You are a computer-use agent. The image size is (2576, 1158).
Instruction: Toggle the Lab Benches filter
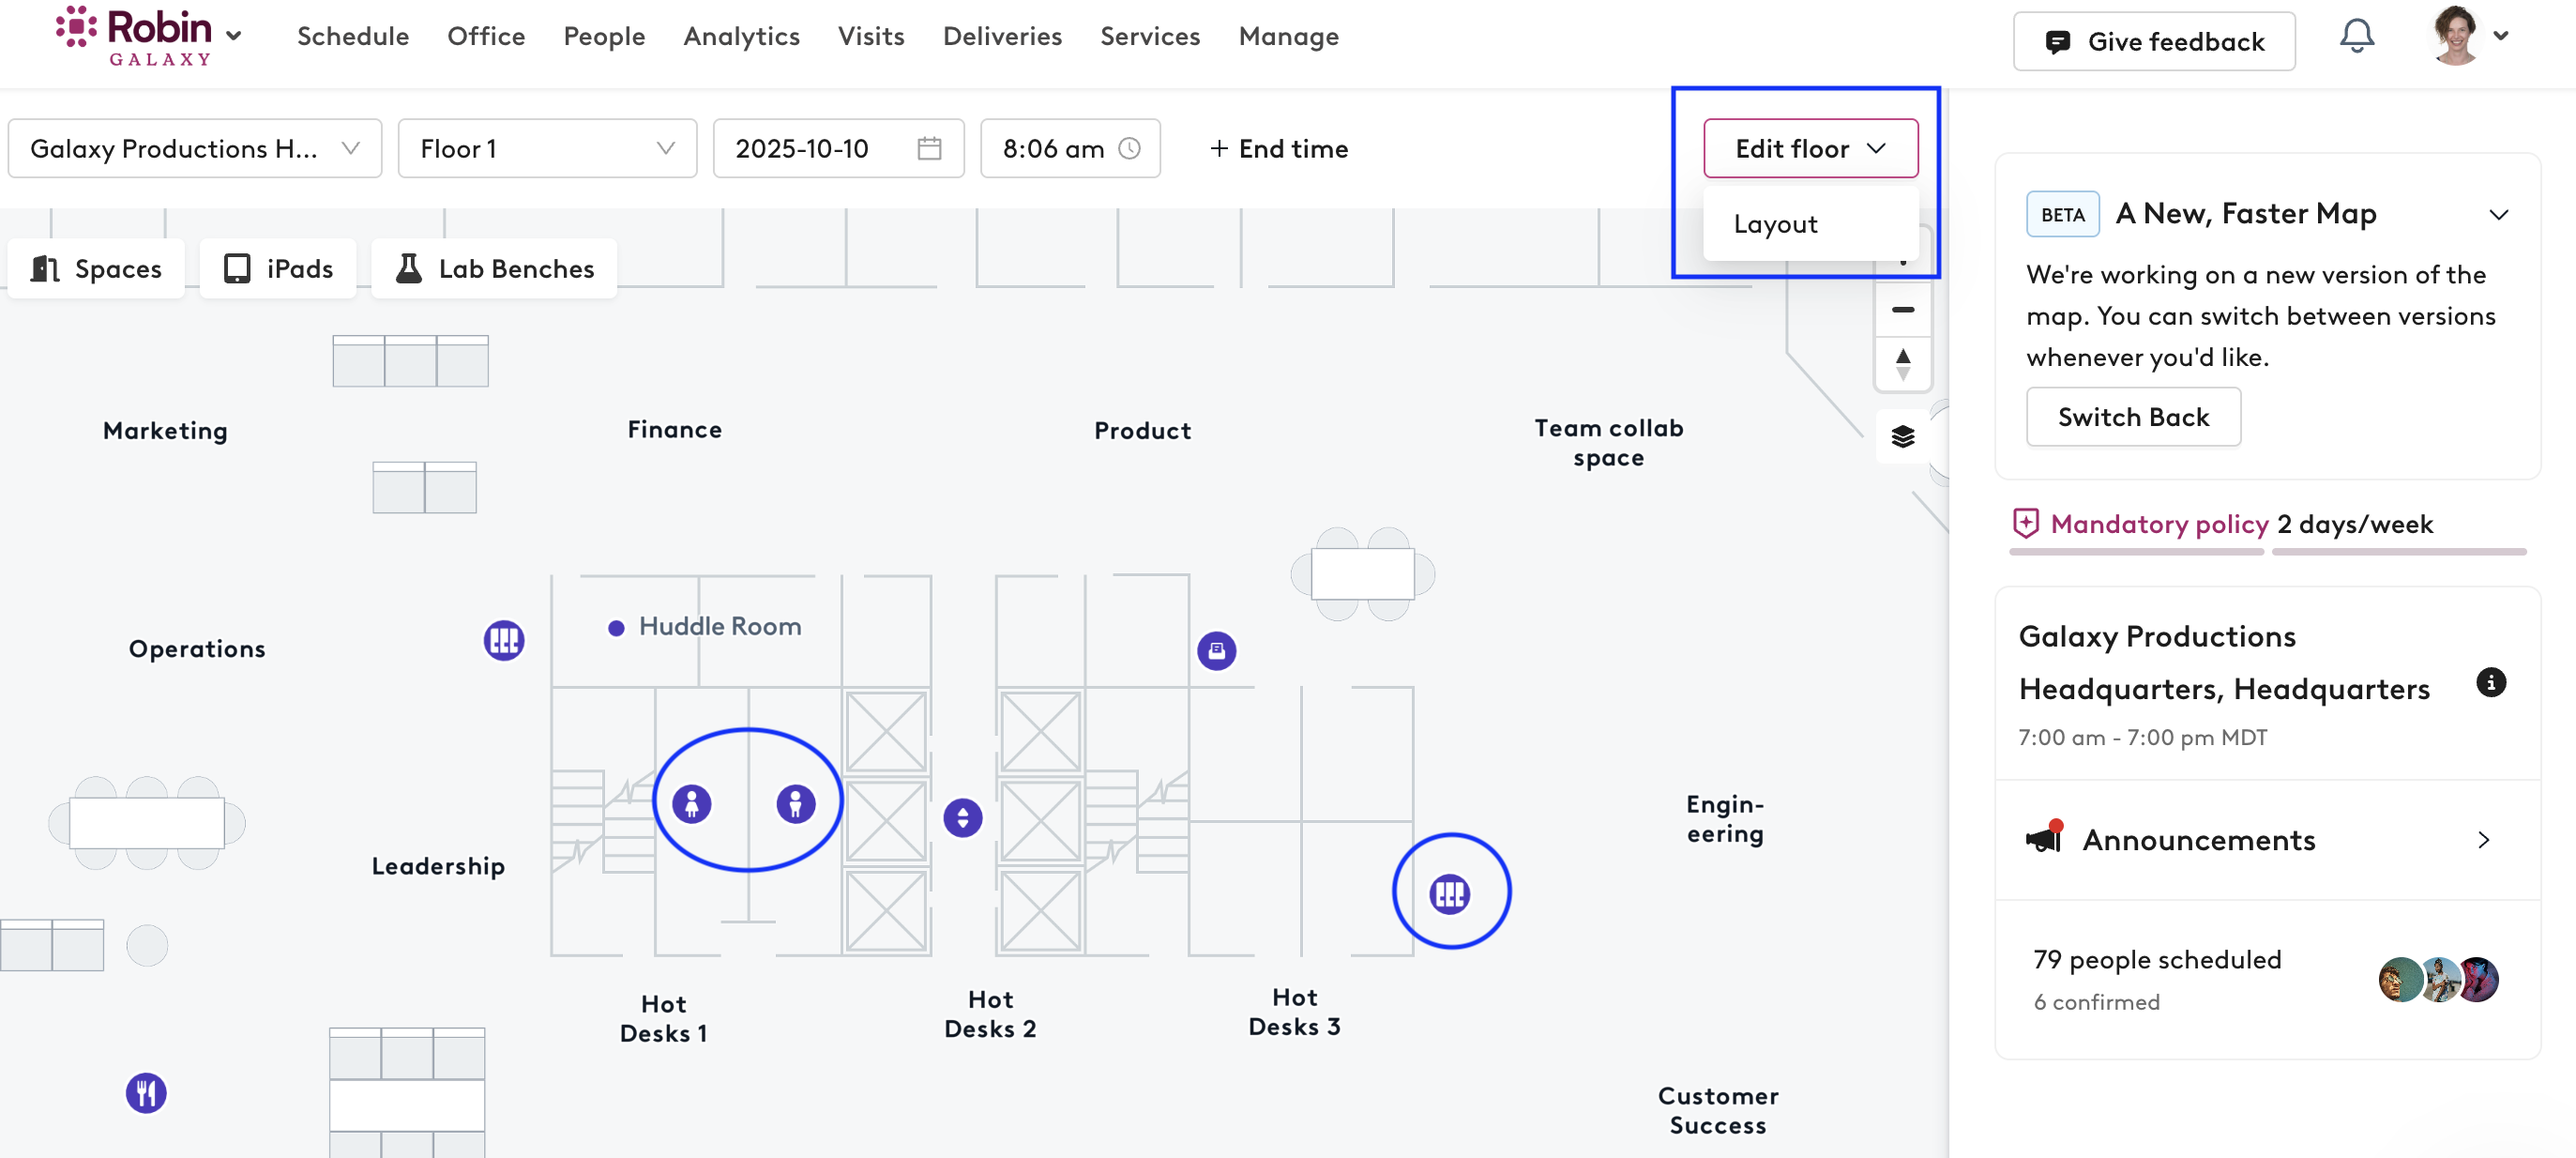(494, 269)
